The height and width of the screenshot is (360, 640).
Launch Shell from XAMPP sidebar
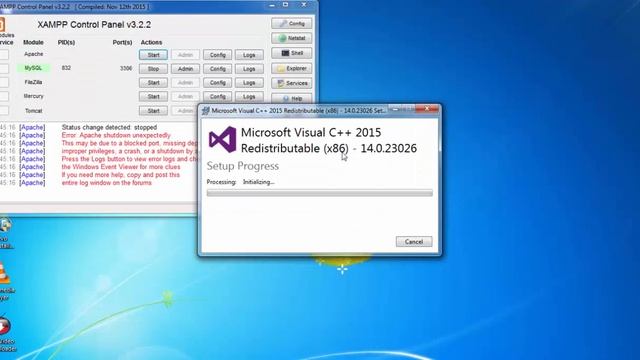pos(291,53)
